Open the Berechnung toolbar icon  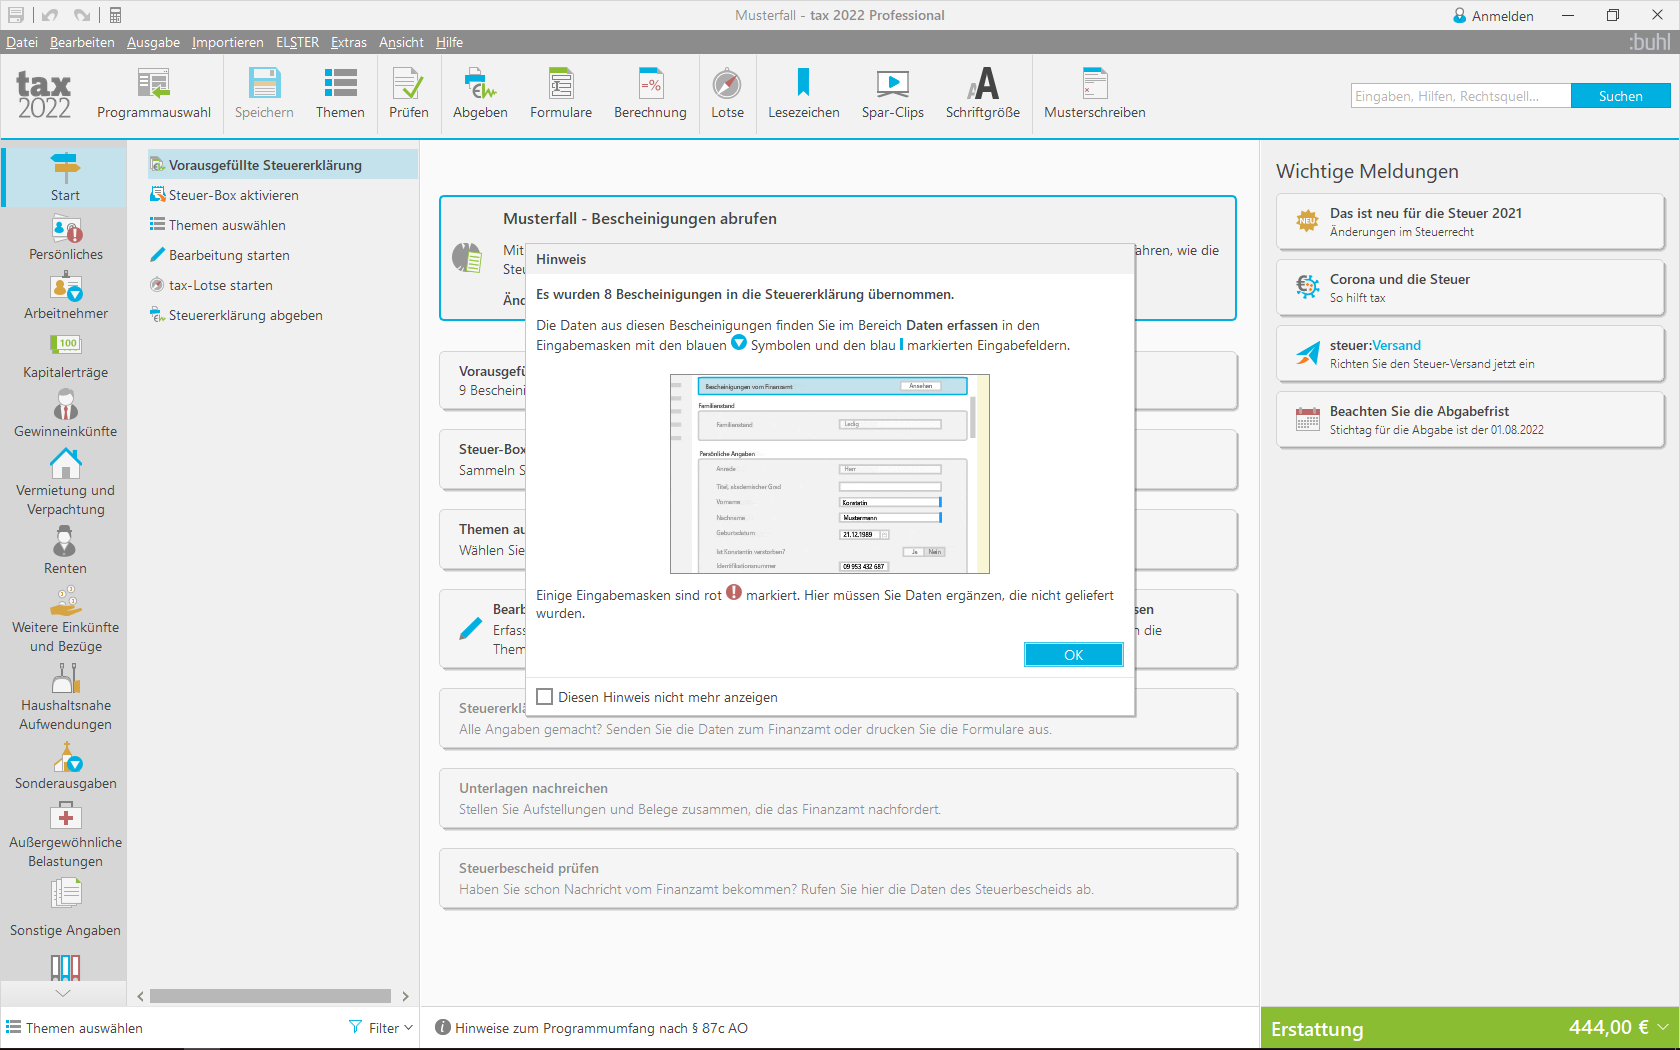650,94
